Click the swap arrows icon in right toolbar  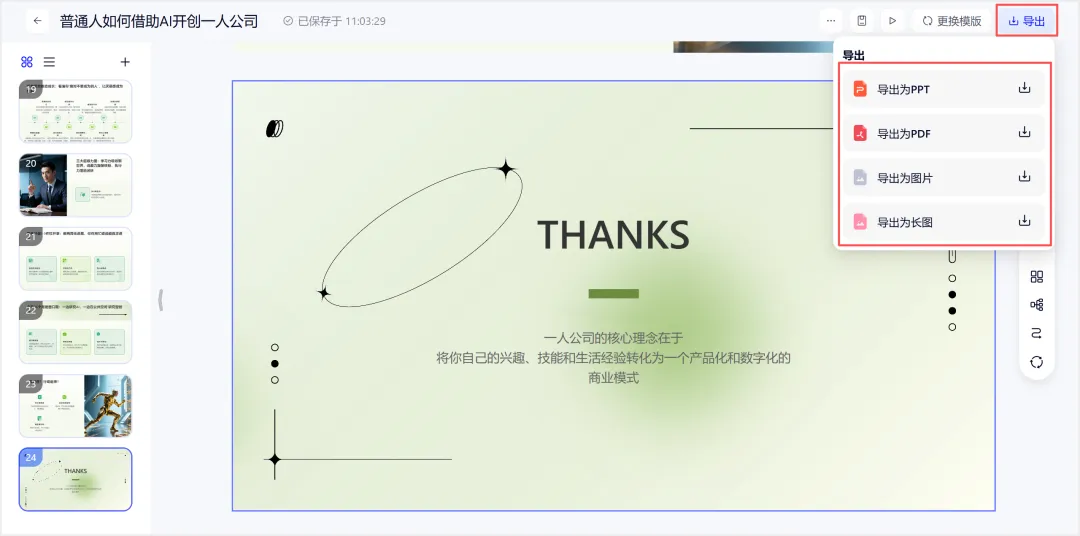[x=1037, y=334]
